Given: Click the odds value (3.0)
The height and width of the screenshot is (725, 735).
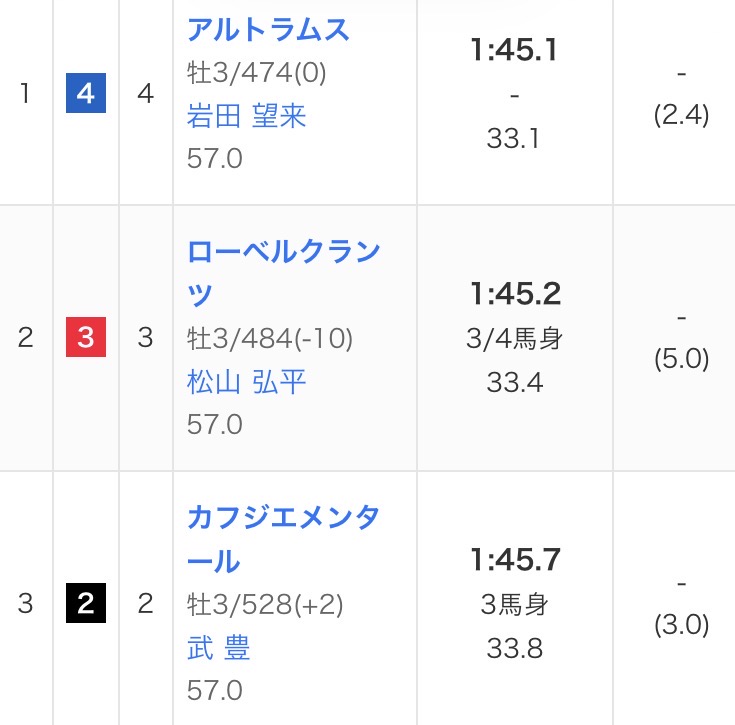Looking at the screenshot, I should pos(681,626).
